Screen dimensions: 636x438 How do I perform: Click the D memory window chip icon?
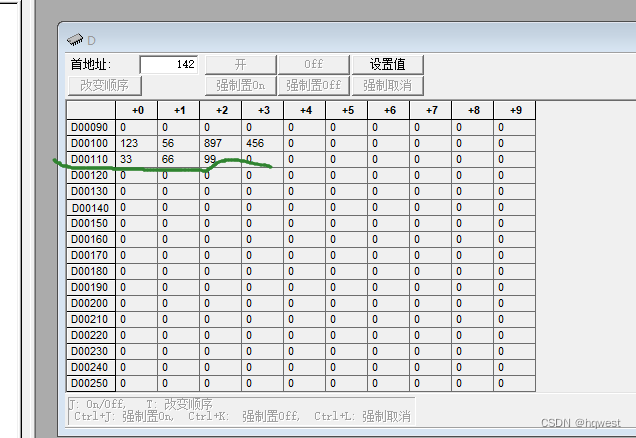(x=75, y=40)
